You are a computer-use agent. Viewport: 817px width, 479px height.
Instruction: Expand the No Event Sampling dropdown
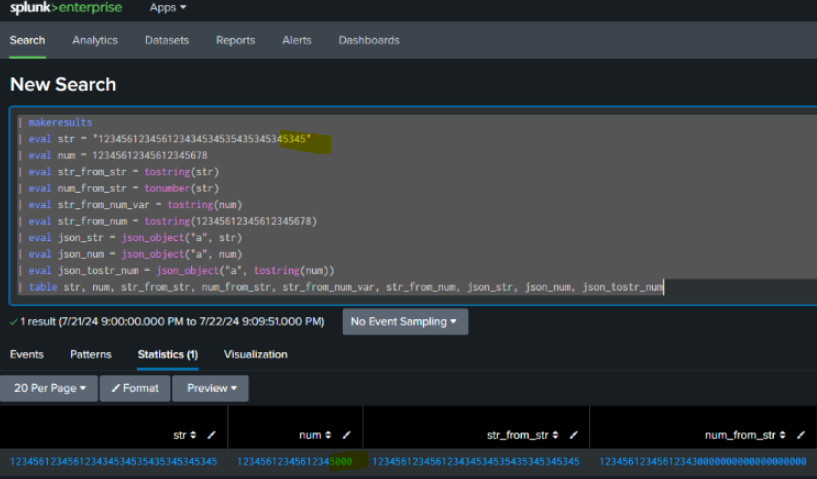pos(405,322)
